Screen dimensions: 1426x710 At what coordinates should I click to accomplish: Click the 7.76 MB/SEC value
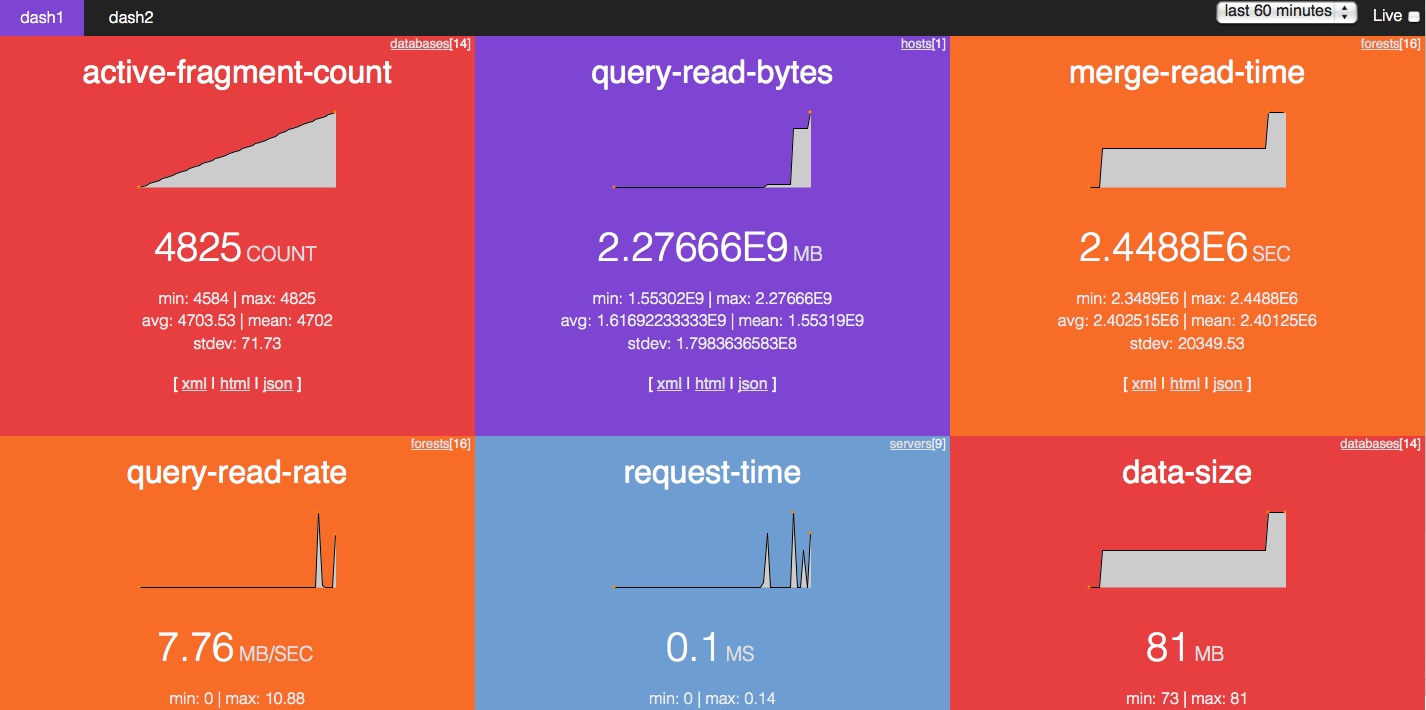235,647
